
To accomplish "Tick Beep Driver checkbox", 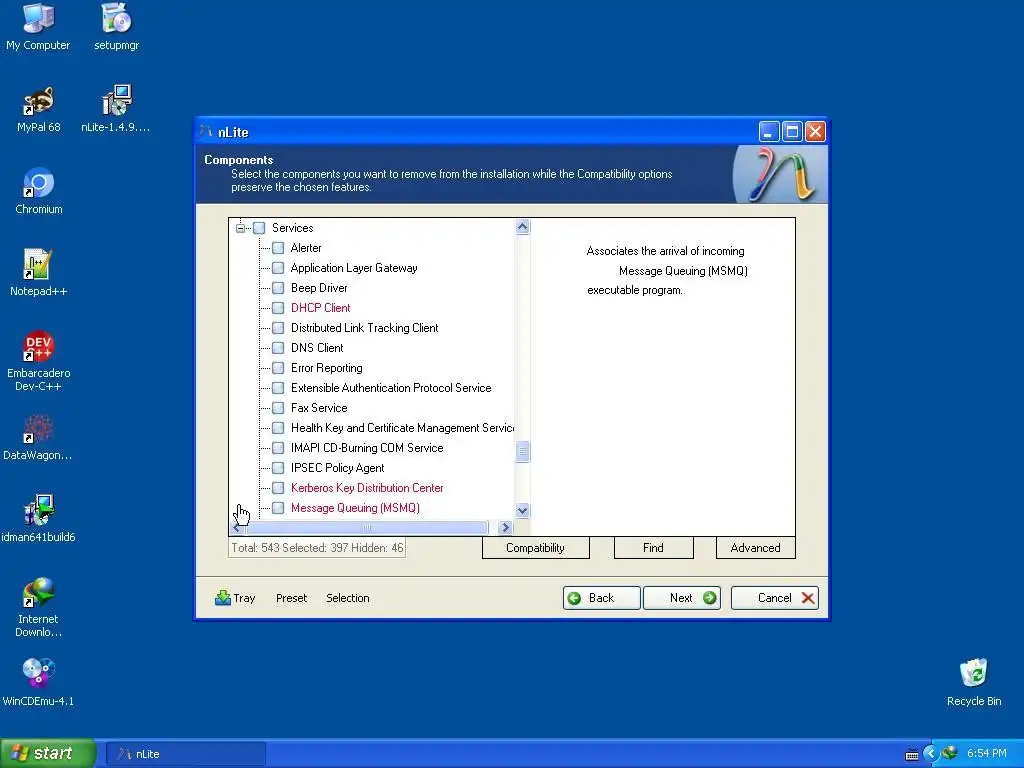I will click(278, 288).
